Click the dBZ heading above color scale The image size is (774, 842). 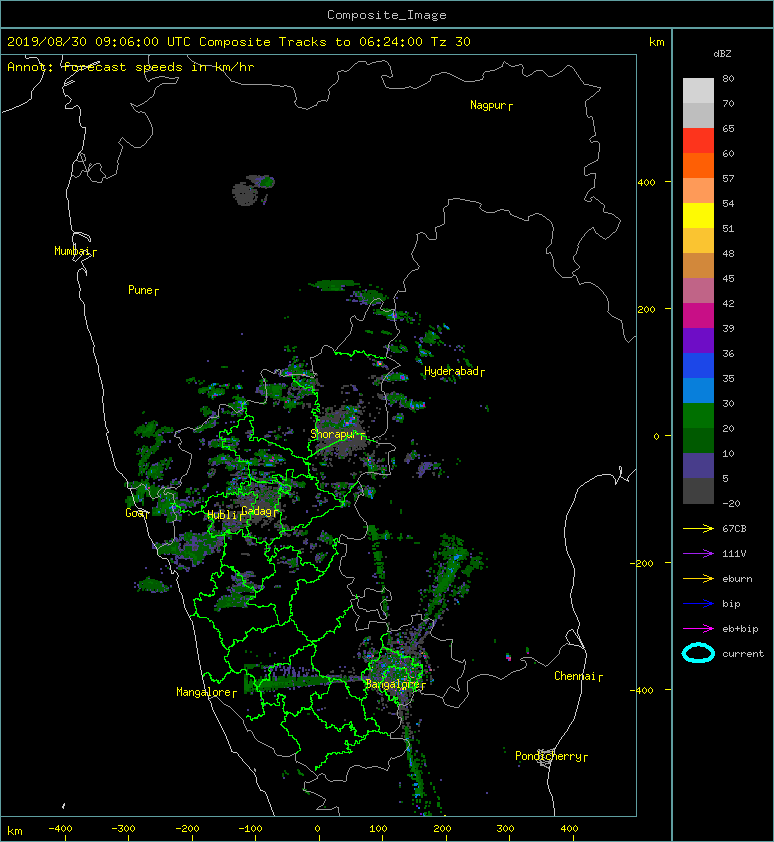(722, 54)
